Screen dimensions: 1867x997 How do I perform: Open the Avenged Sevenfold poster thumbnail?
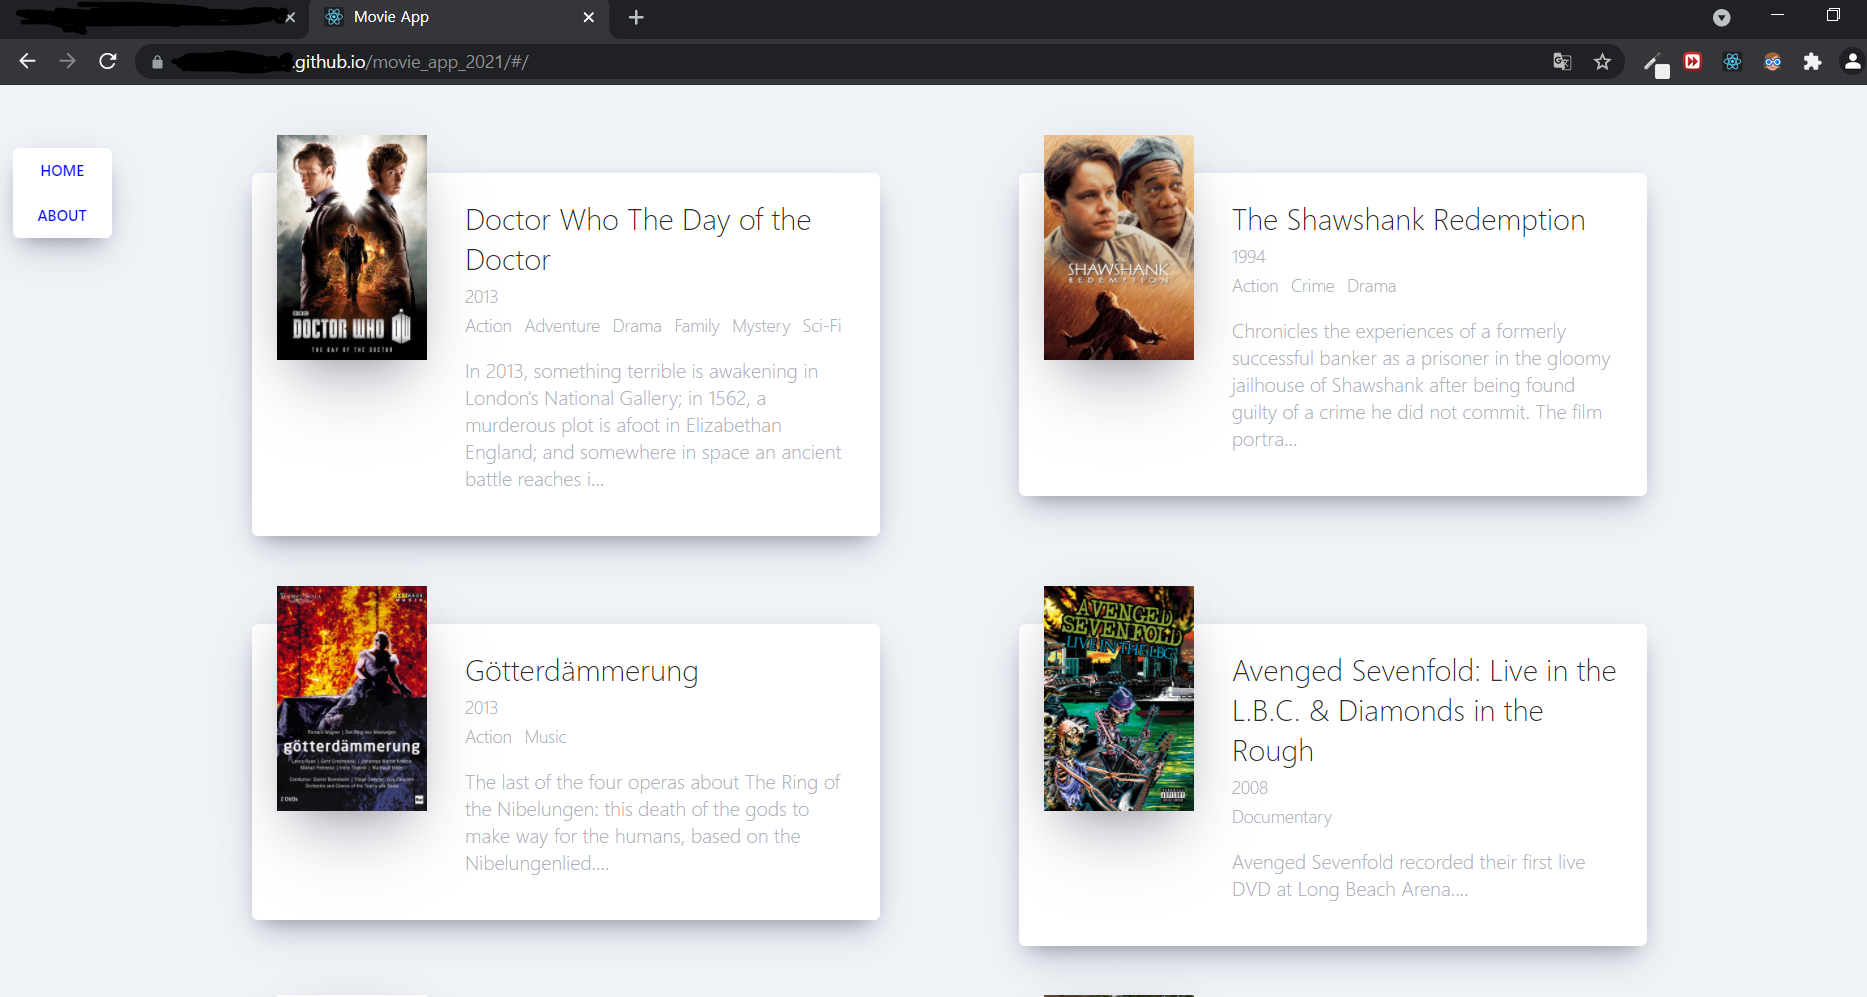[1119, 698]
